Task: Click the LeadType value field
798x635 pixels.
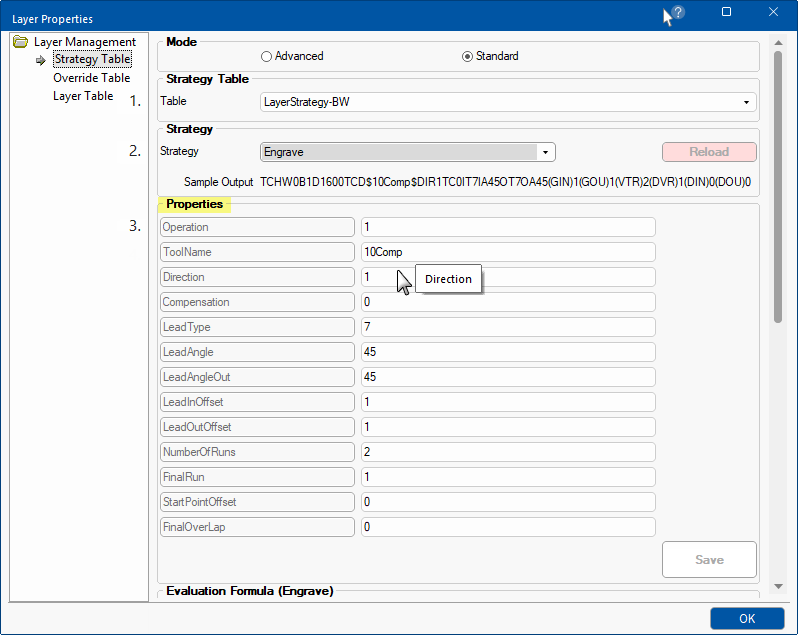Action: (x=508, y=327)
